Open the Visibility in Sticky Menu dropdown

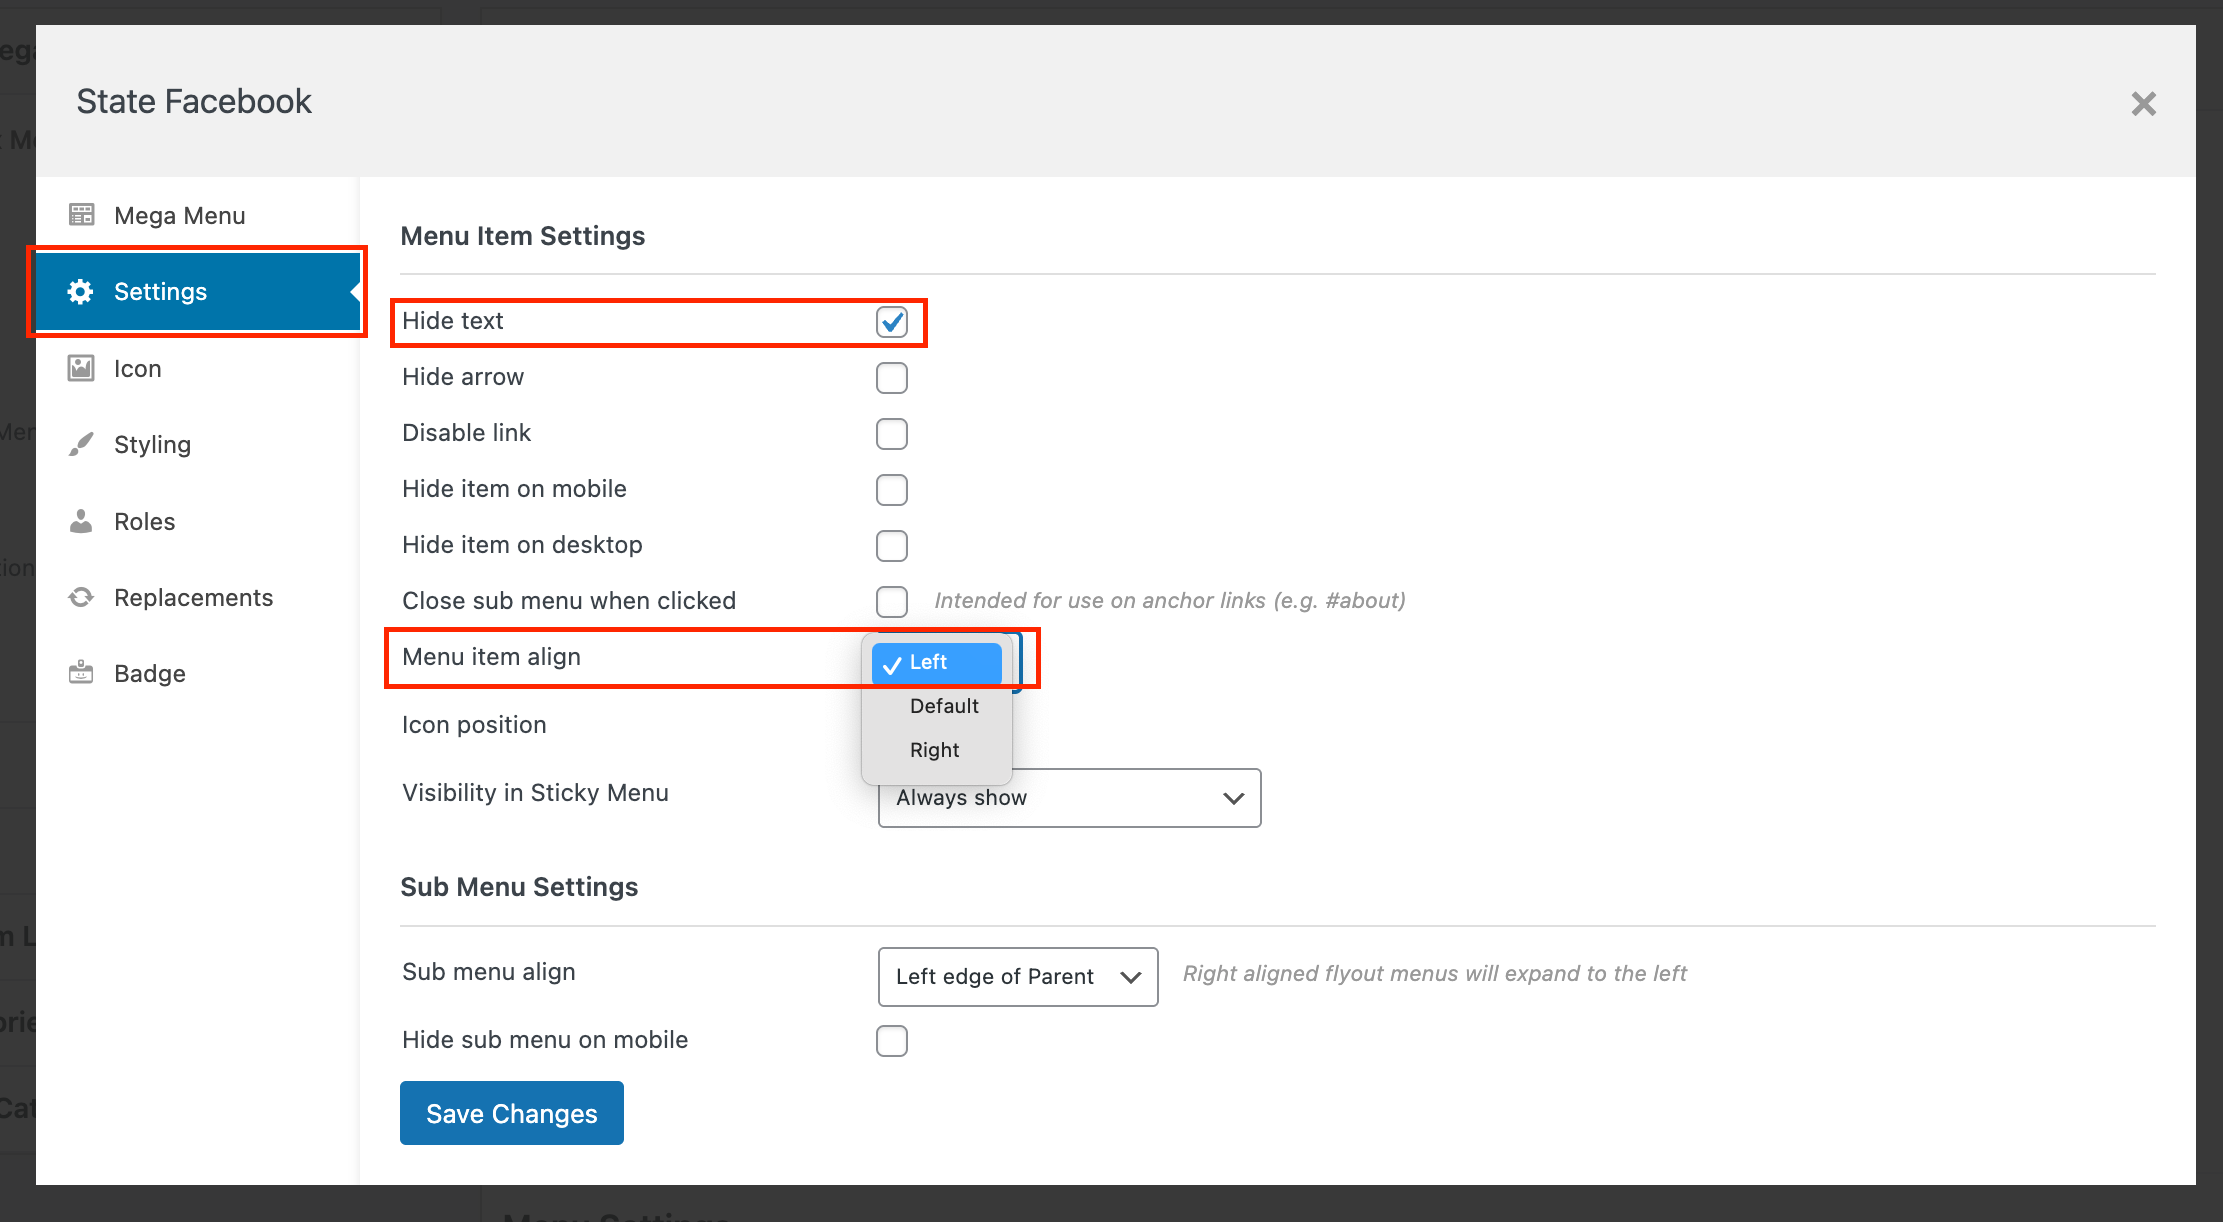pyautogui.click(x=1068, y=798)
